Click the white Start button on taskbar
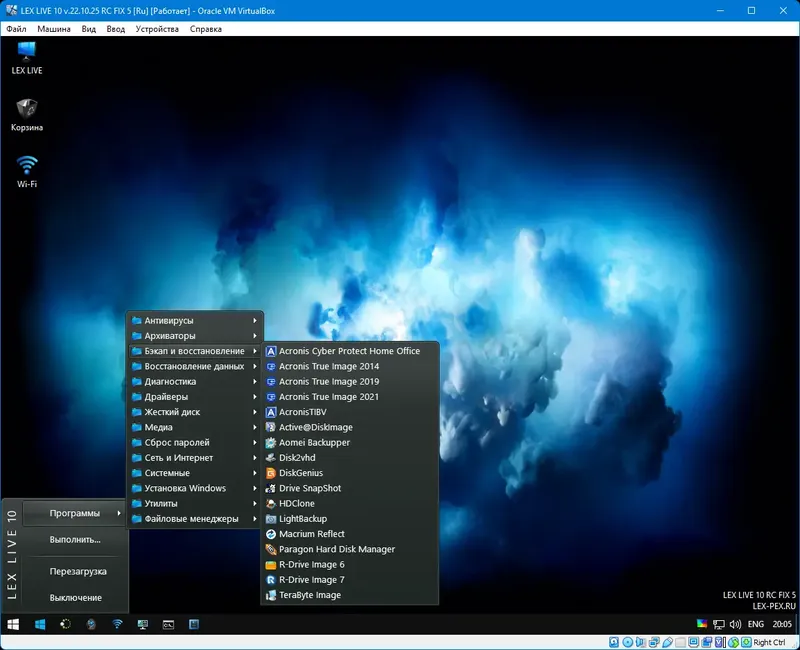 pyautogui.click(x=13, y=624)
